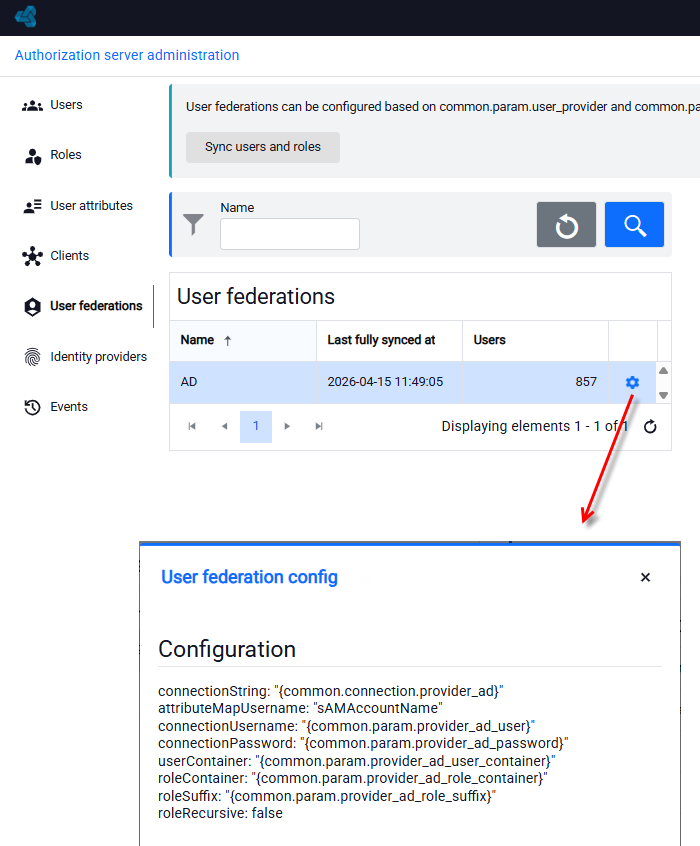Click the roleSuffix configuration line
The height and width of the screenshot is (846, 700).
(x=327, y=796)
